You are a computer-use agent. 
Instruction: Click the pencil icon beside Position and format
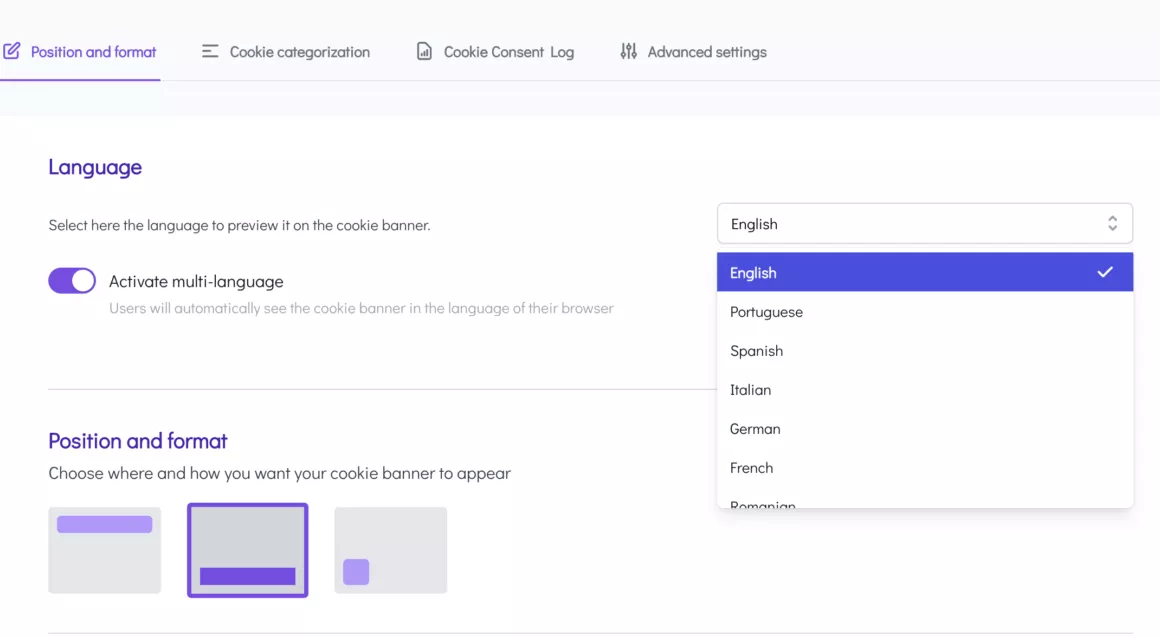point(12,51)
